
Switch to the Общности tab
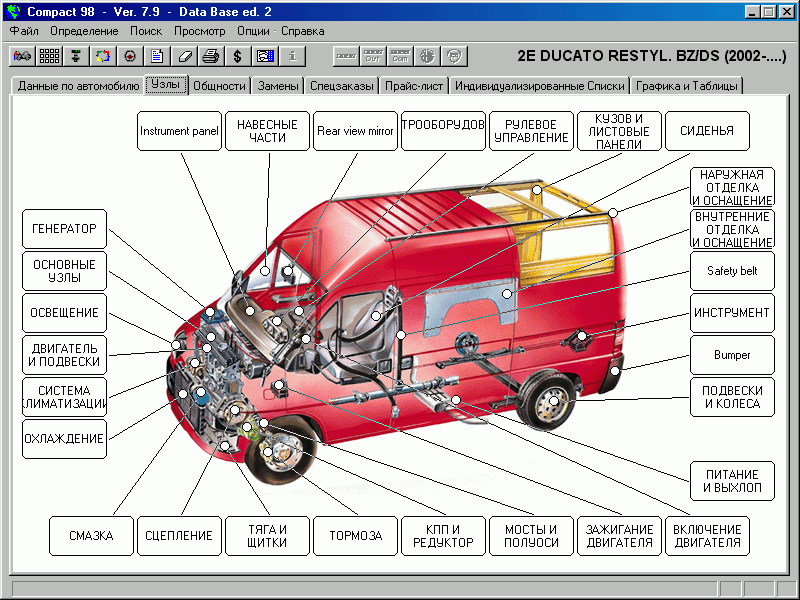(219, 86)
